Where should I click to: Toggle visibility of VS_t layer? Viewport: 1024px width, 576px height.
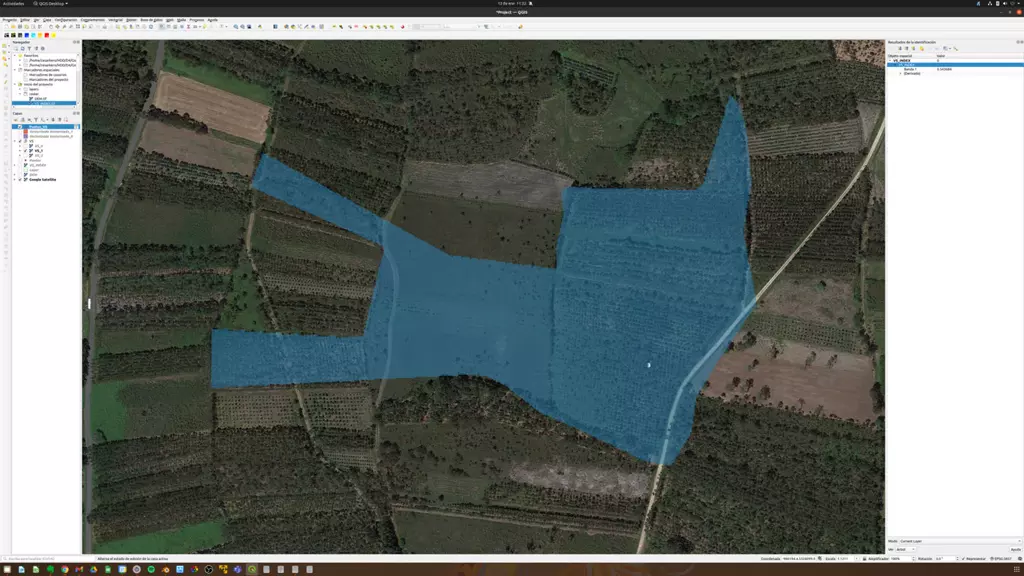coord(25,151)
